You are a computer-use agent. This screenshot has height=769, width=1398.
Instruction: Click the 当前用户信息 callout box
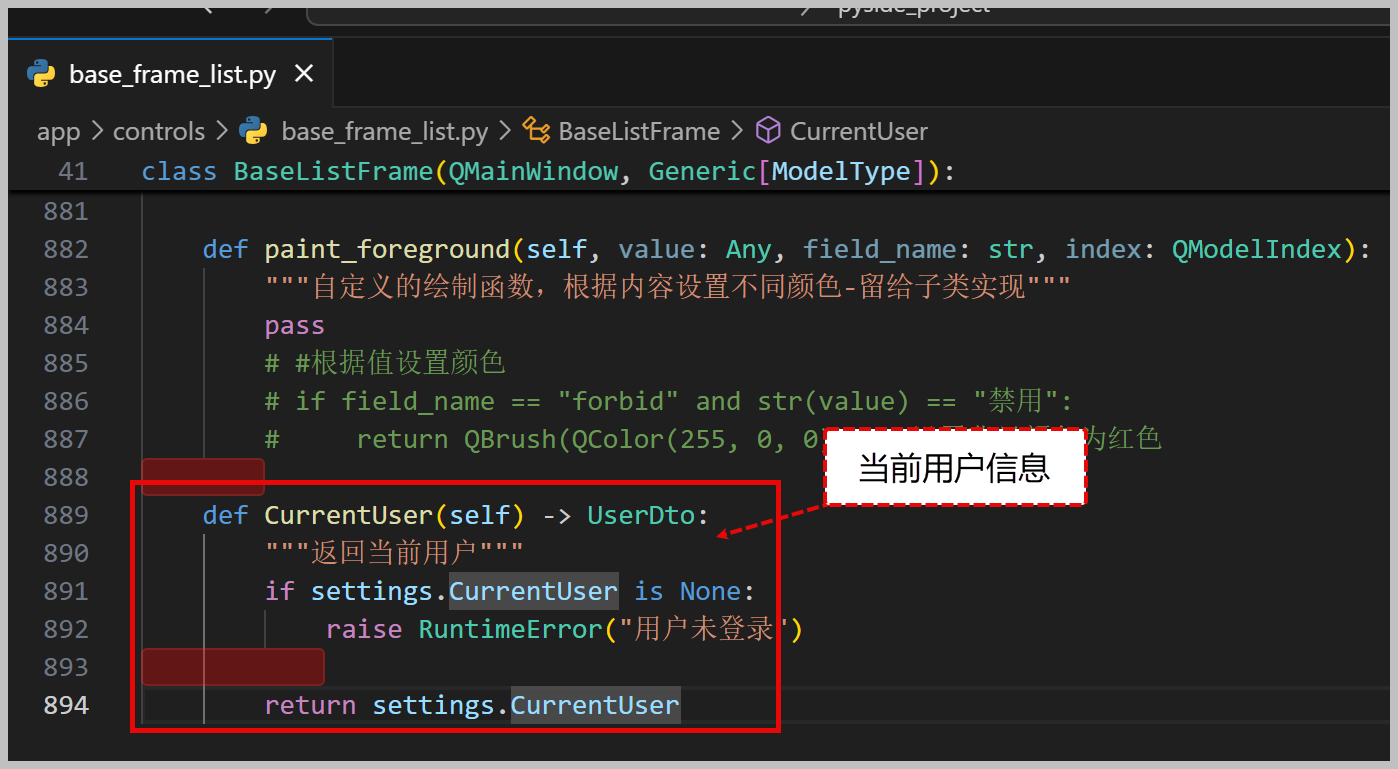click(953, 467)
